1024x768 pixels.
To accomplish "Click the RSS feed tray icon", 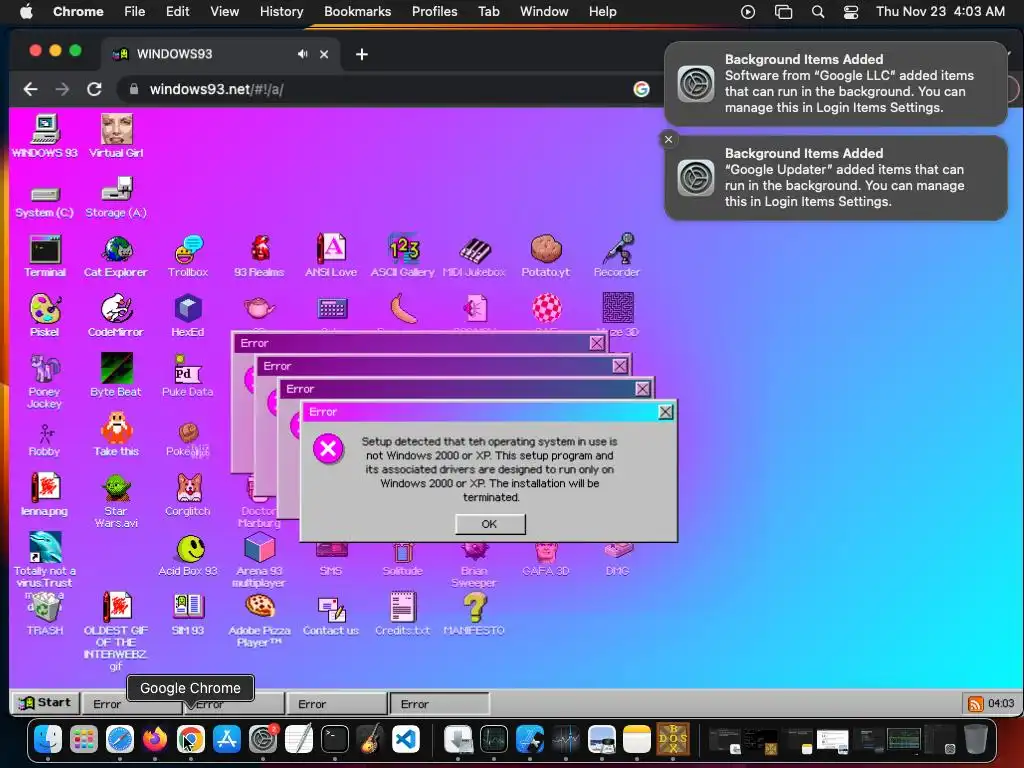I will (x=976, y=703).
